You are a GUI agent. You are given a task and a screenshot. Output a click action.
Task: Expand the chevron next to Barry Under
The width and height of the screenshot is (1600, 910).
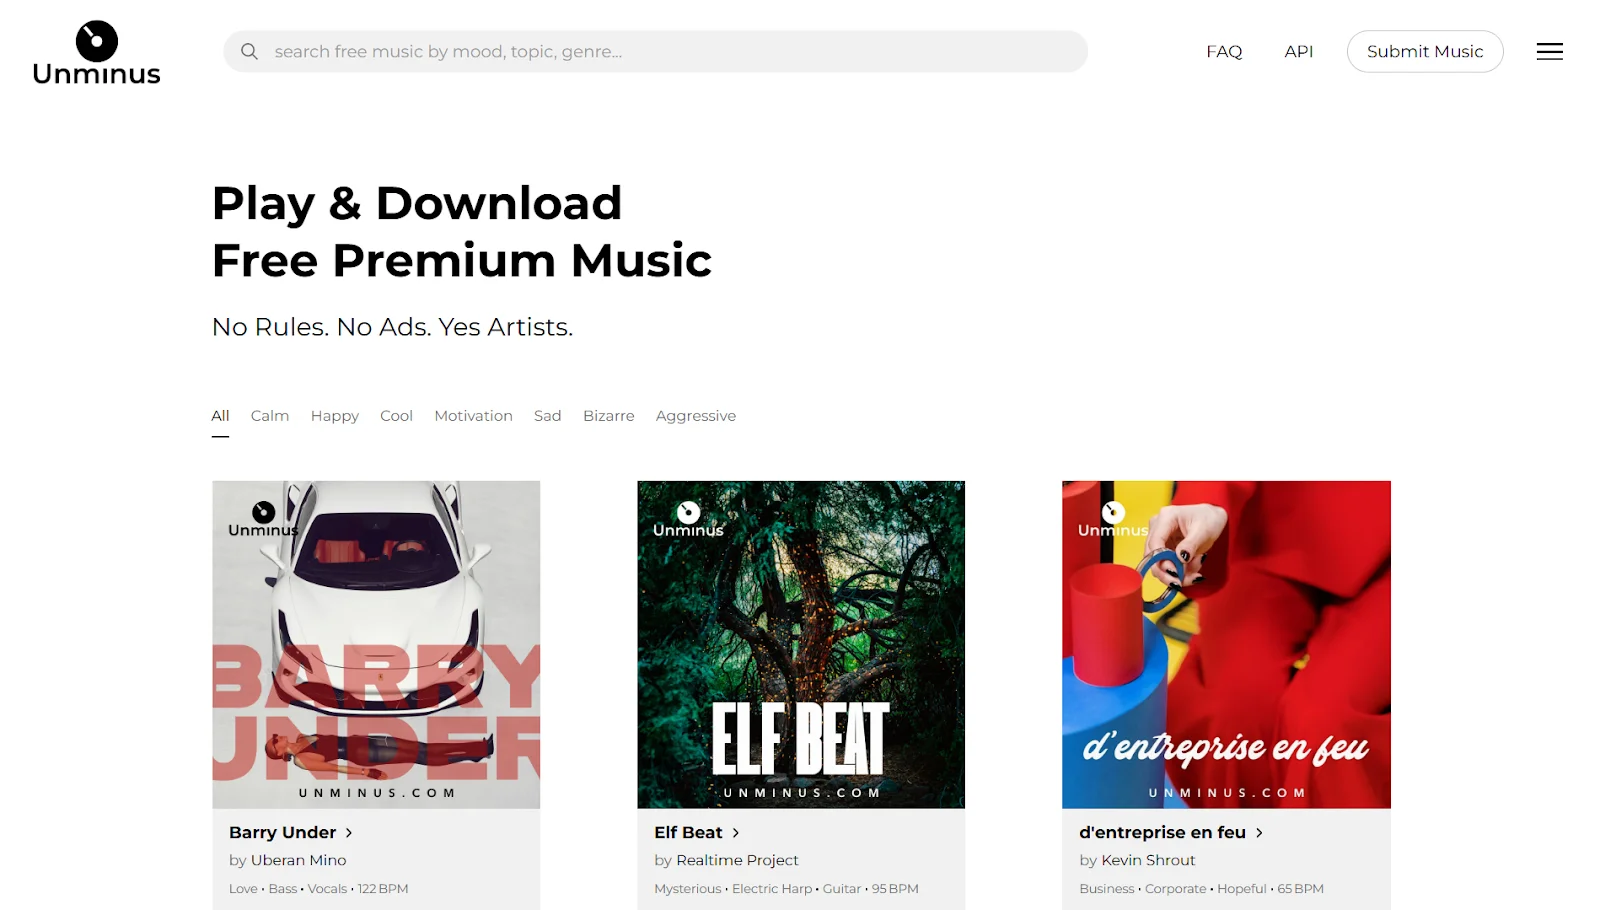click(x=349, y=832)
